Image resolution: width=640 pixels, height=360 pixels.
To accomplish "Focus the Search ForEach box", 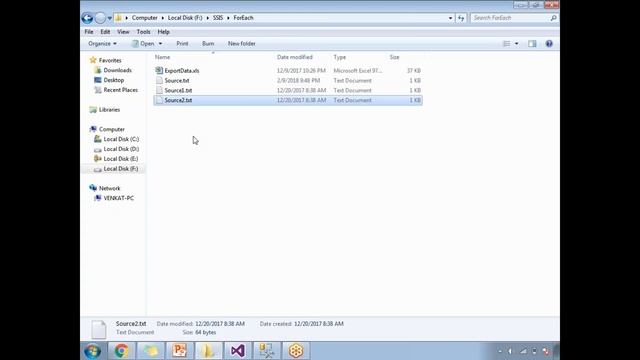I will coord(509,18).
